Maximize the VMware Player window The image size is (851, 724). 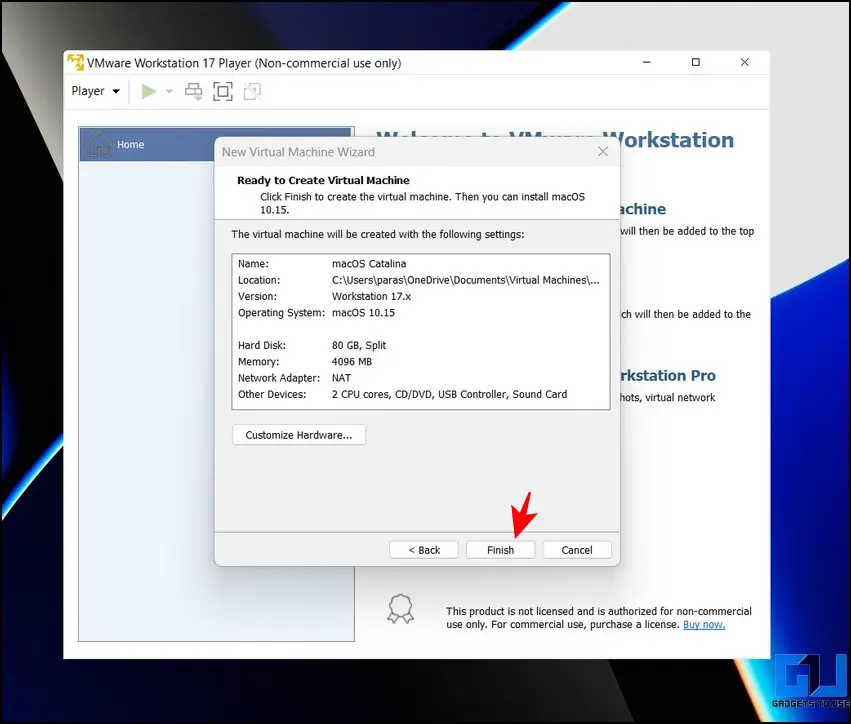pyautogui.click(x=696, y=63)
